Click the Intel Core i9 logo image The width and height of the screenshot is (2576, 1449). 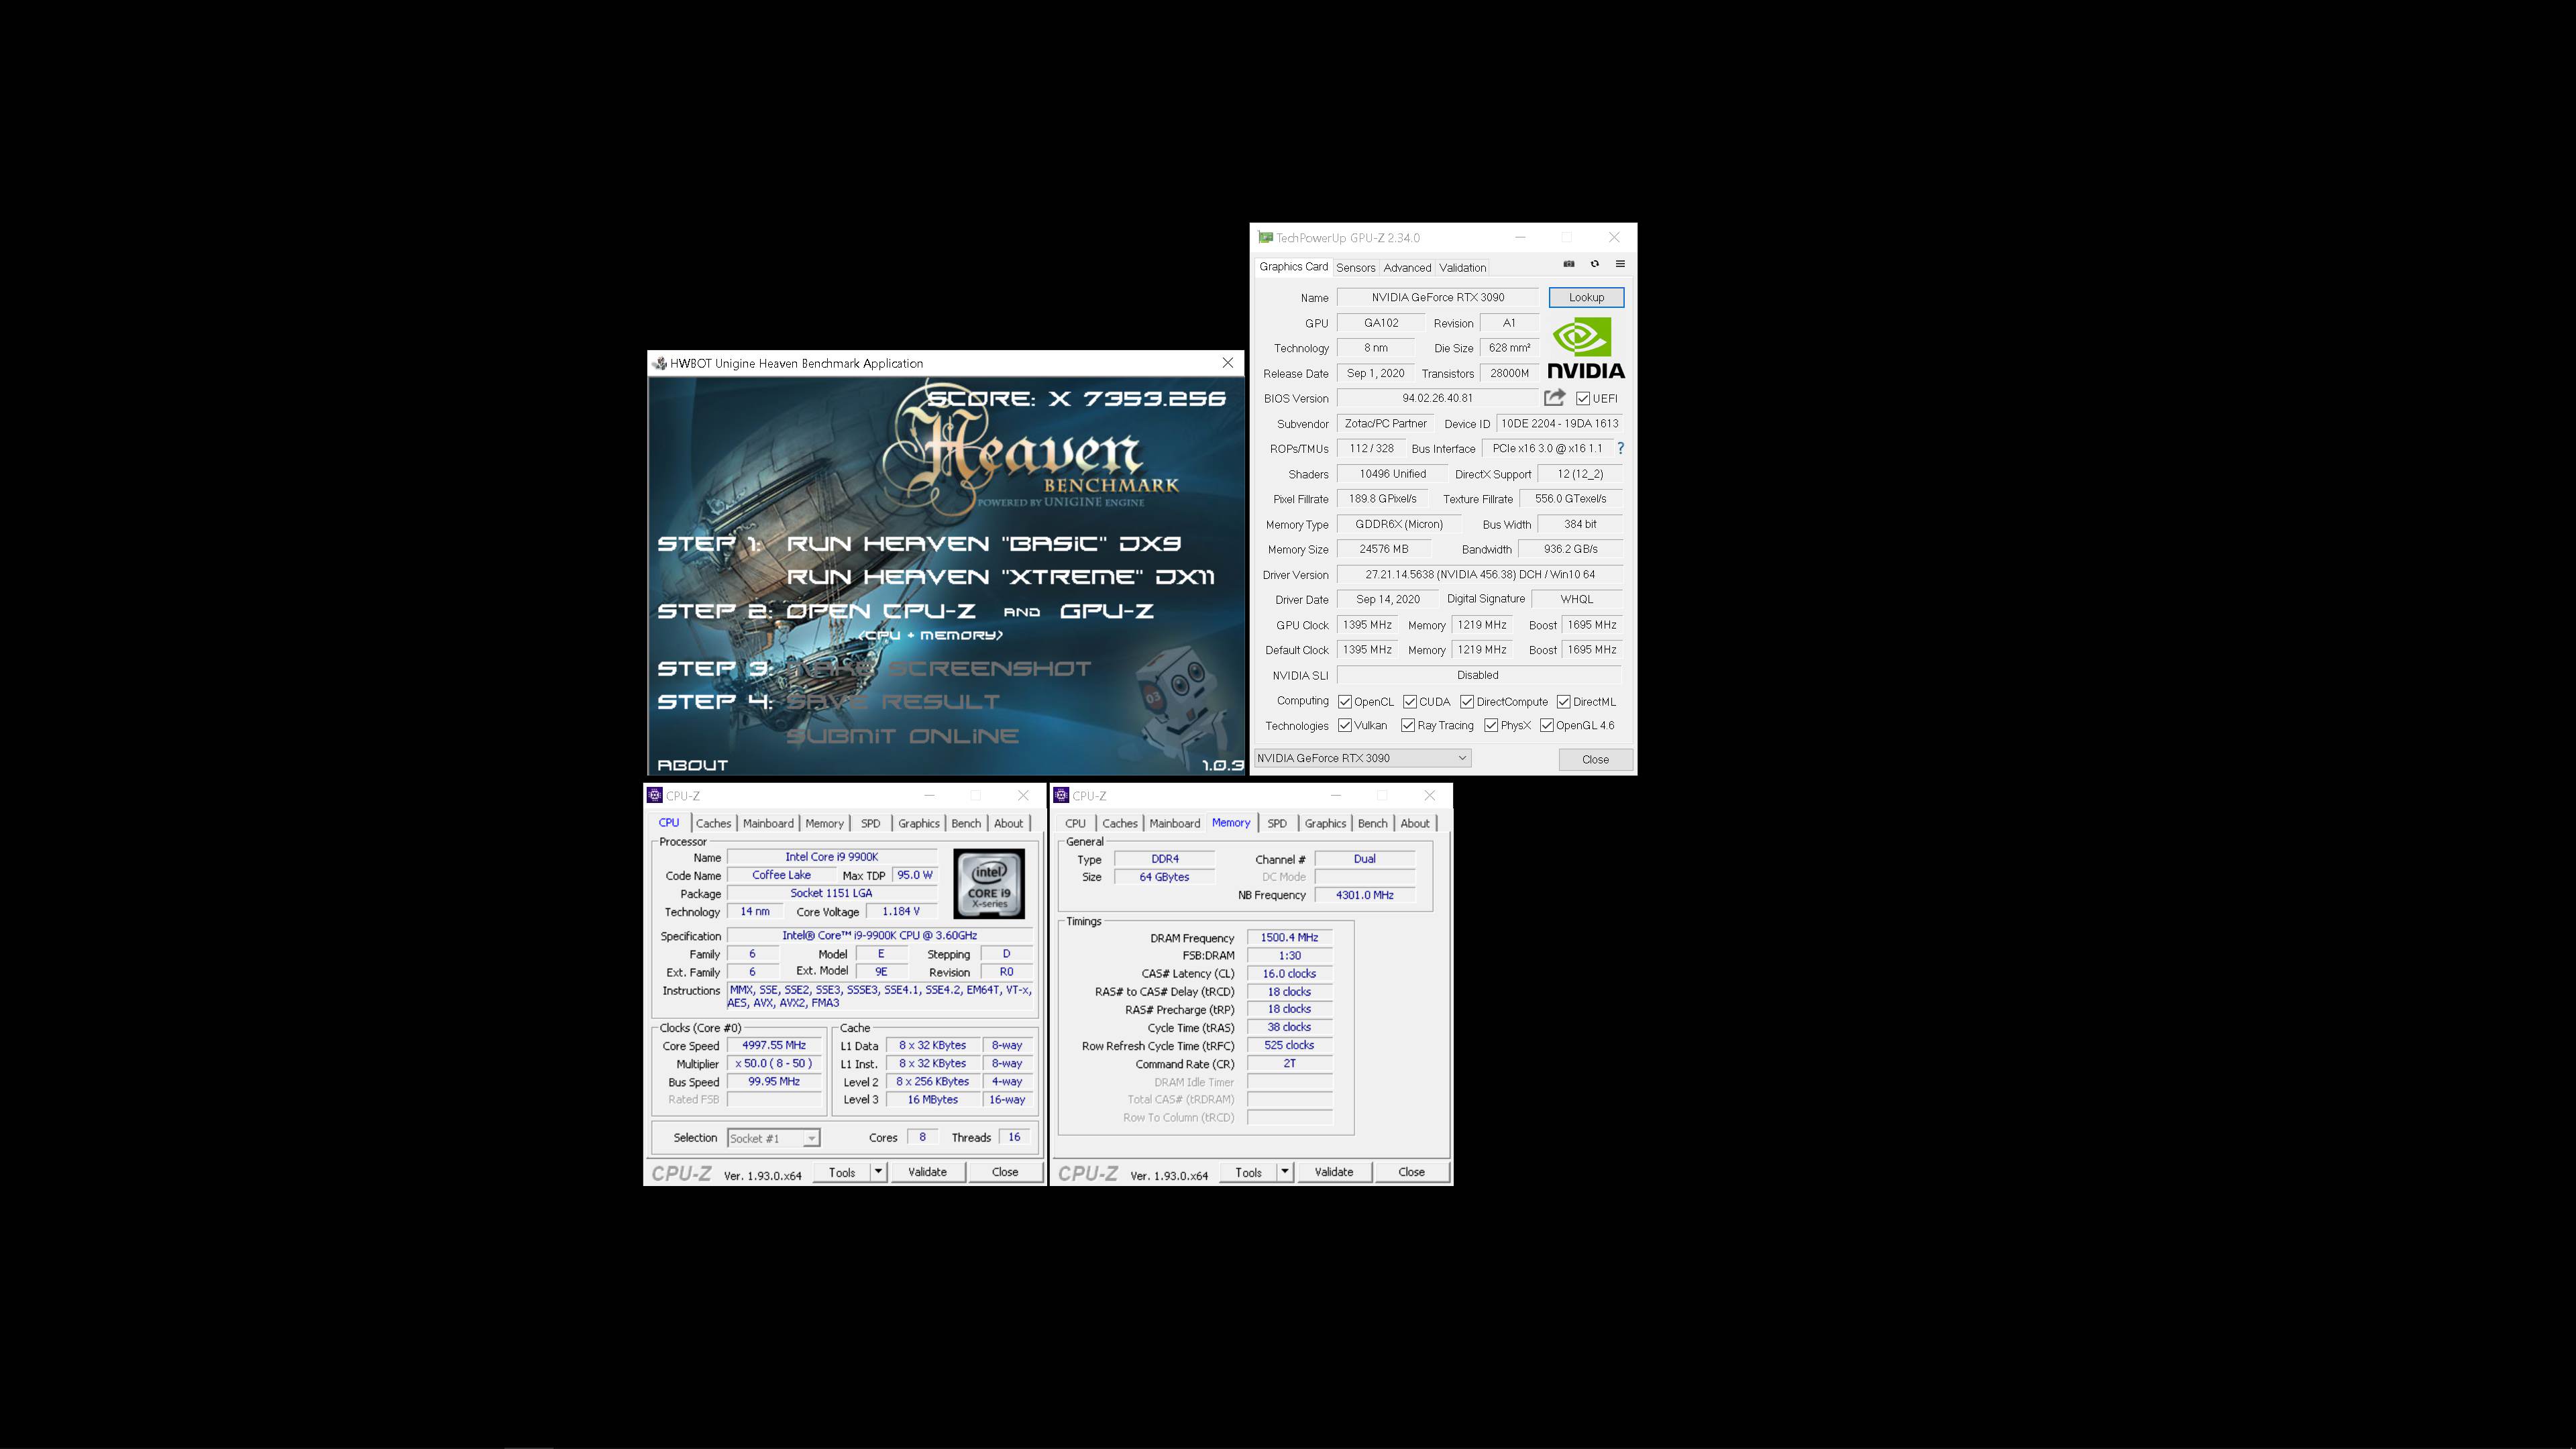989,883
